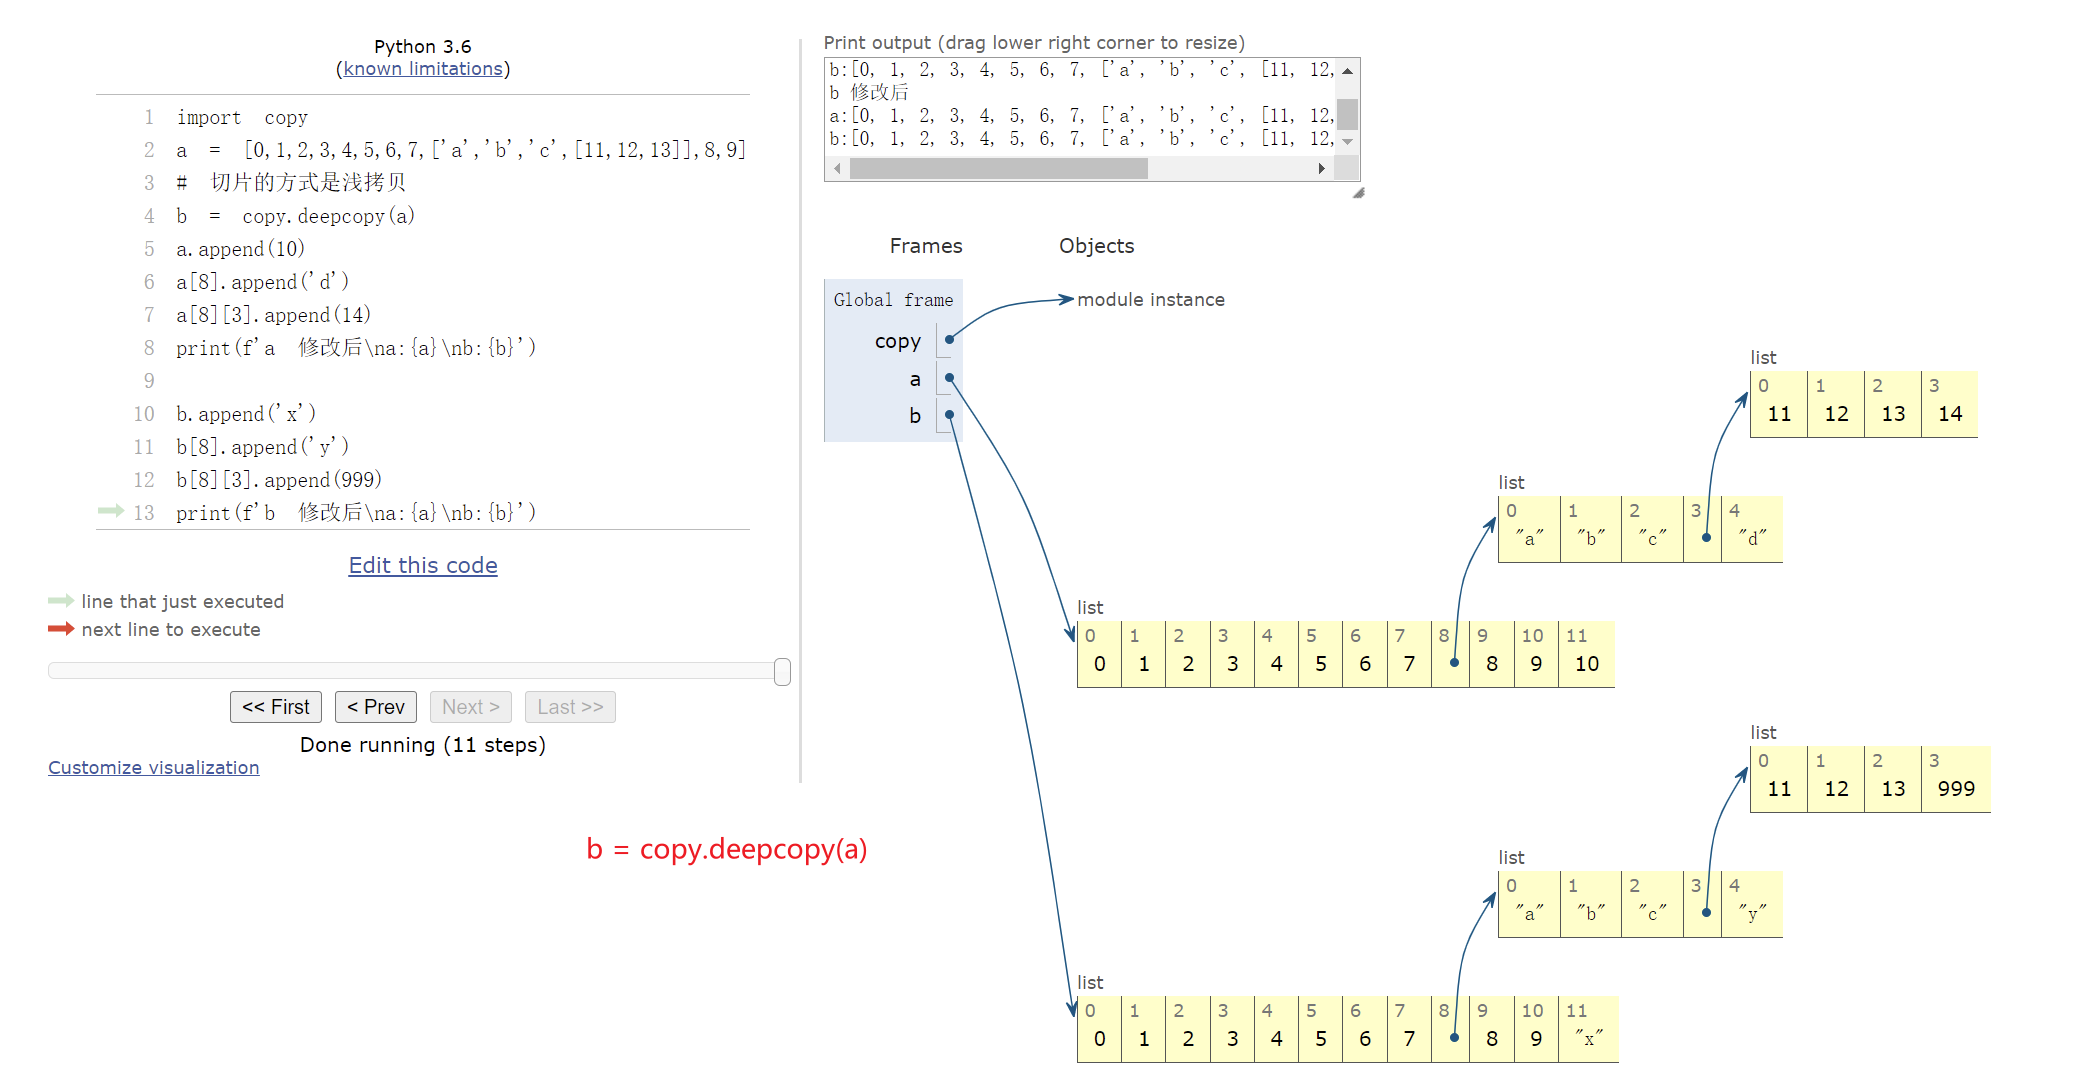Open Customize visualization link
Viewport: 2091px width, 1092px height.
coord(154,768)
